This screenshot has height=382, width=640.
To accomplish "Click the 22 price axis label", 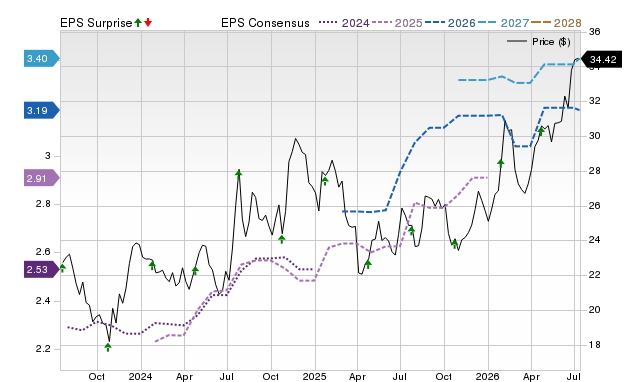I will click(x=595, y=275).
